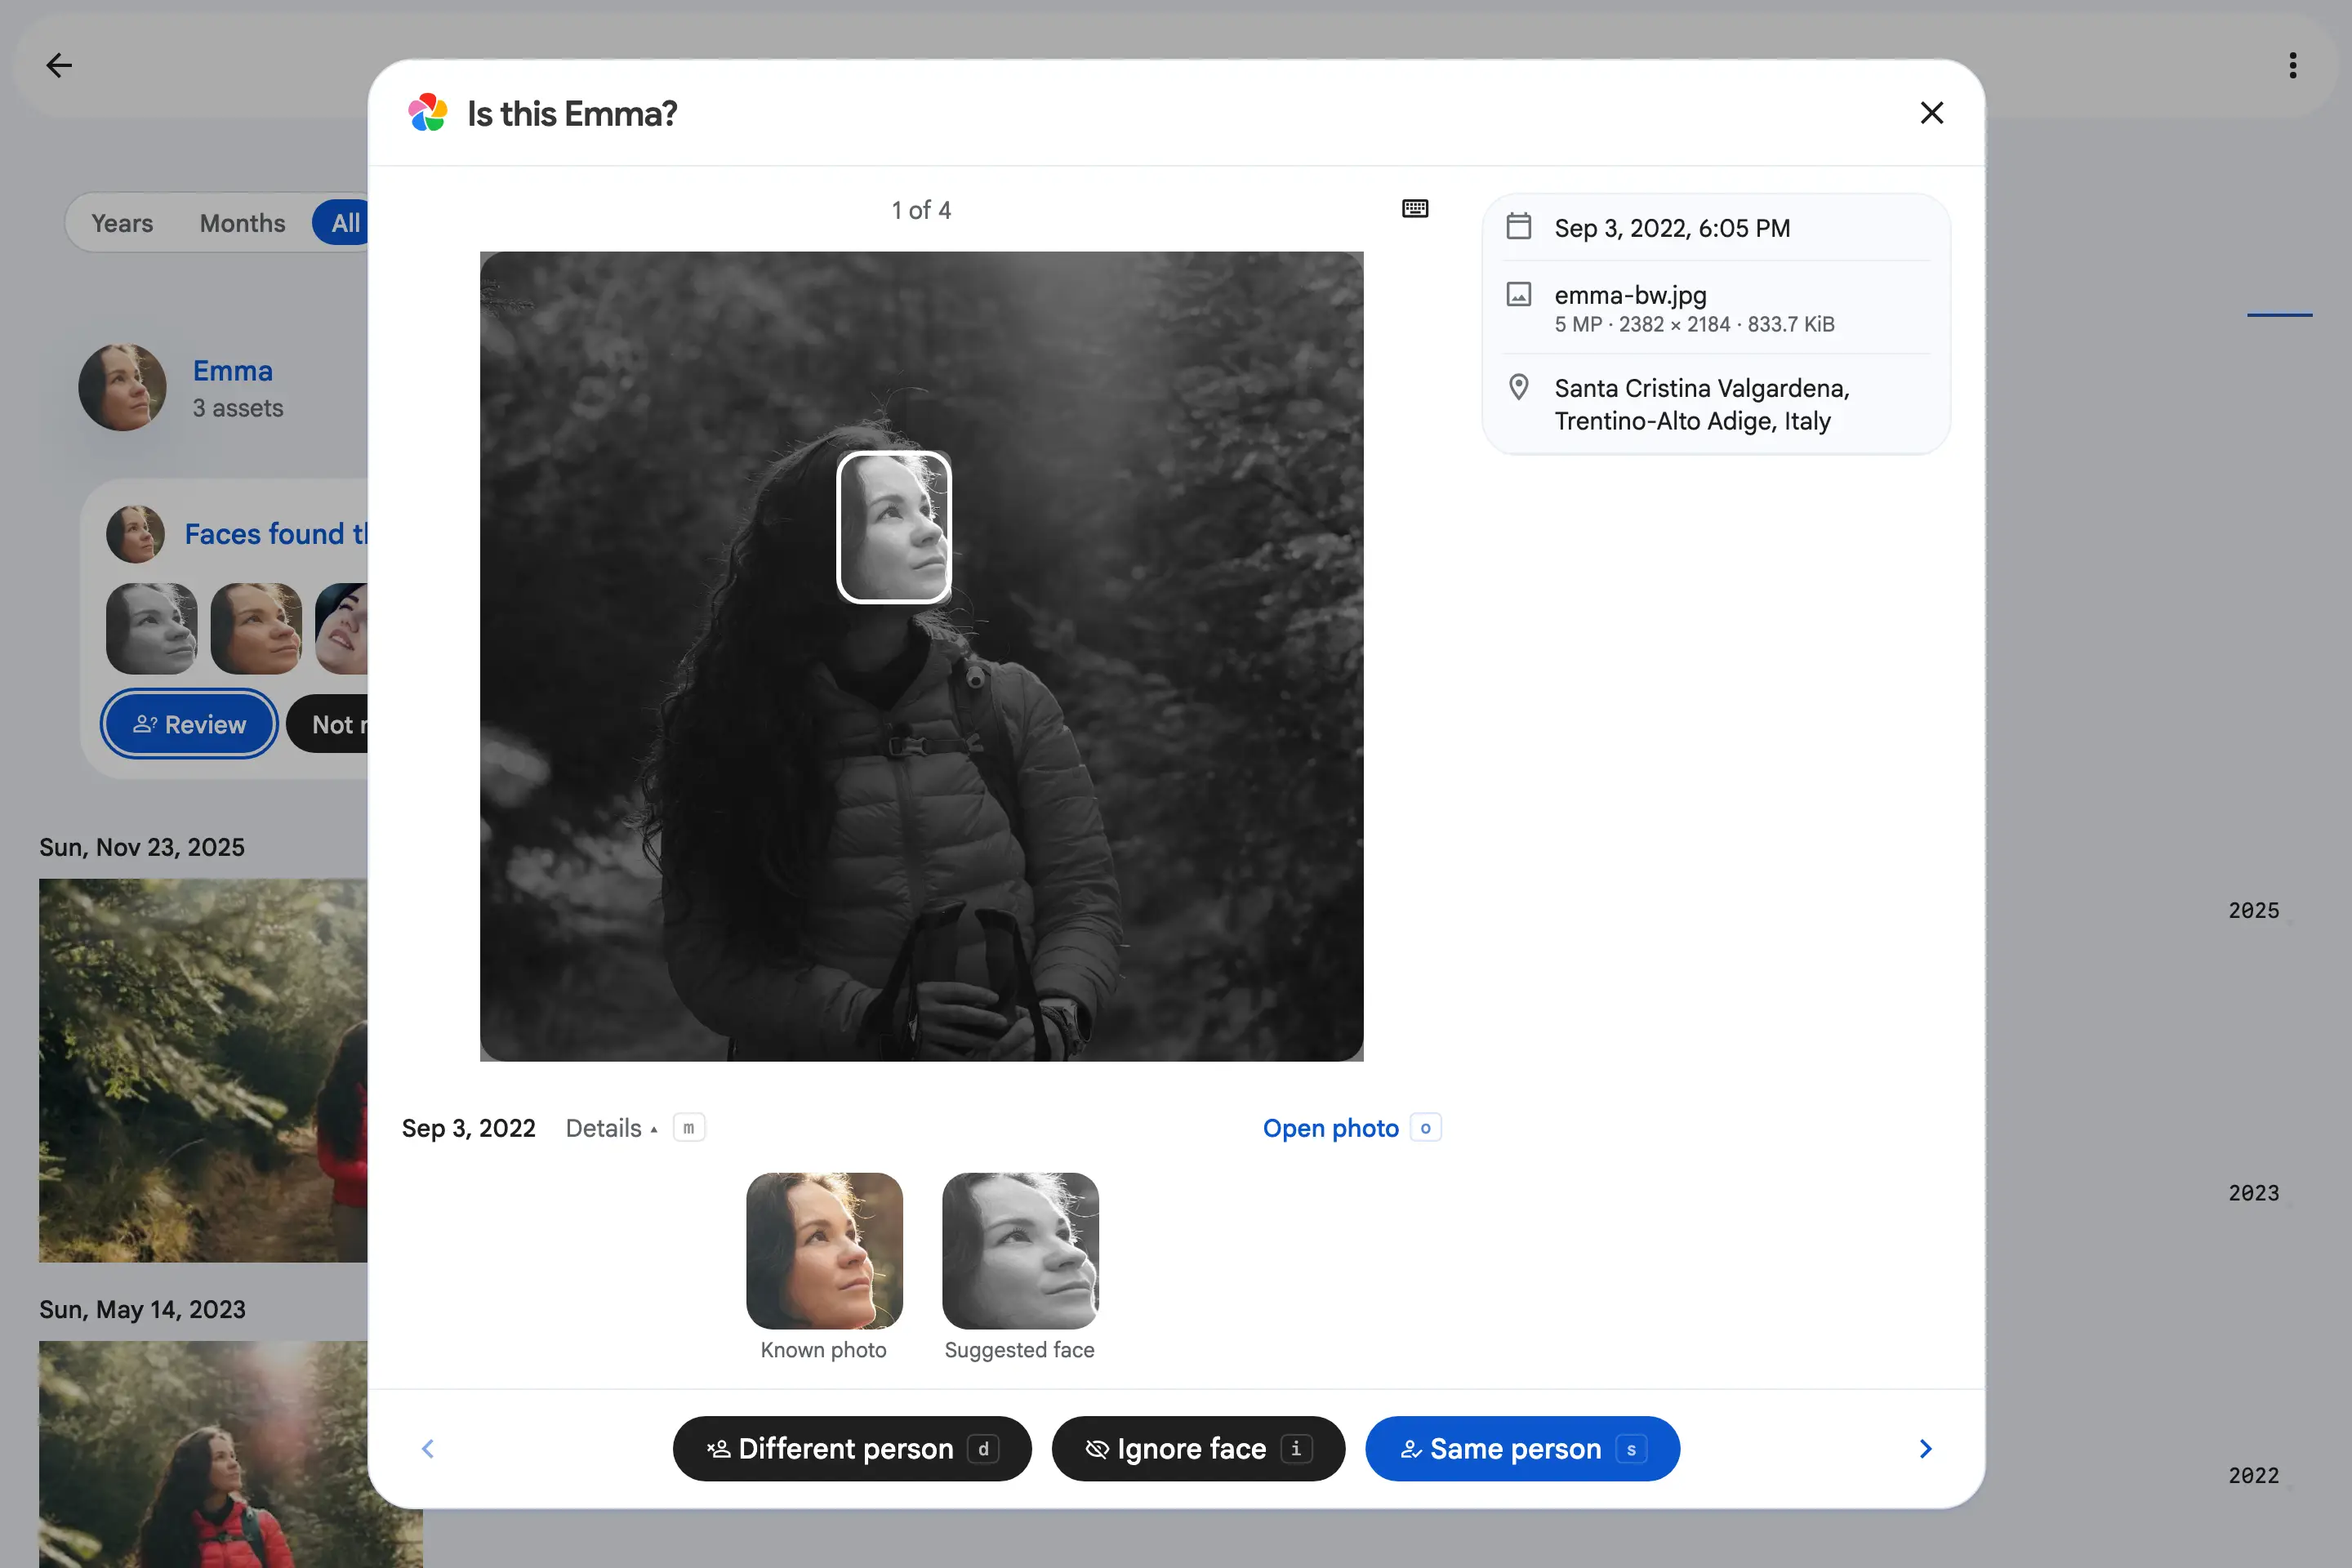Click the emma-bw.jpg file name
2352x1568 pixels.
(1630, 295)
